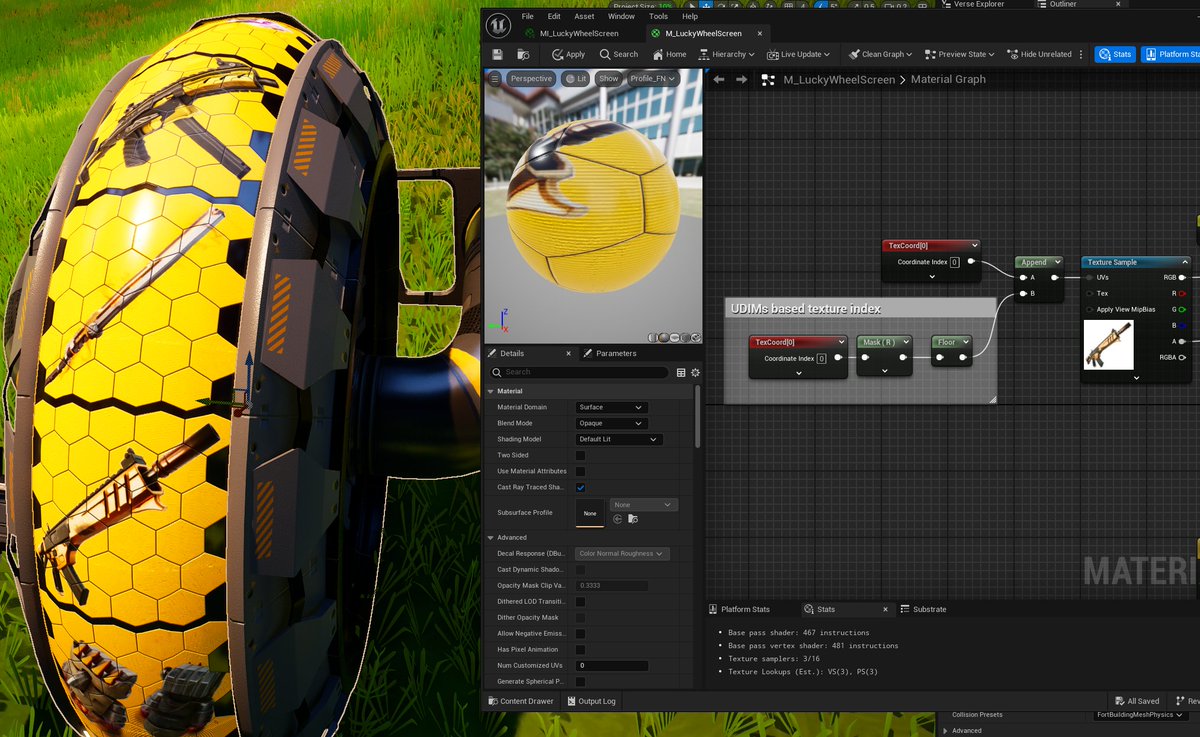Open the File menu
The image size is (1200, 737).
(x=527, y=16)
